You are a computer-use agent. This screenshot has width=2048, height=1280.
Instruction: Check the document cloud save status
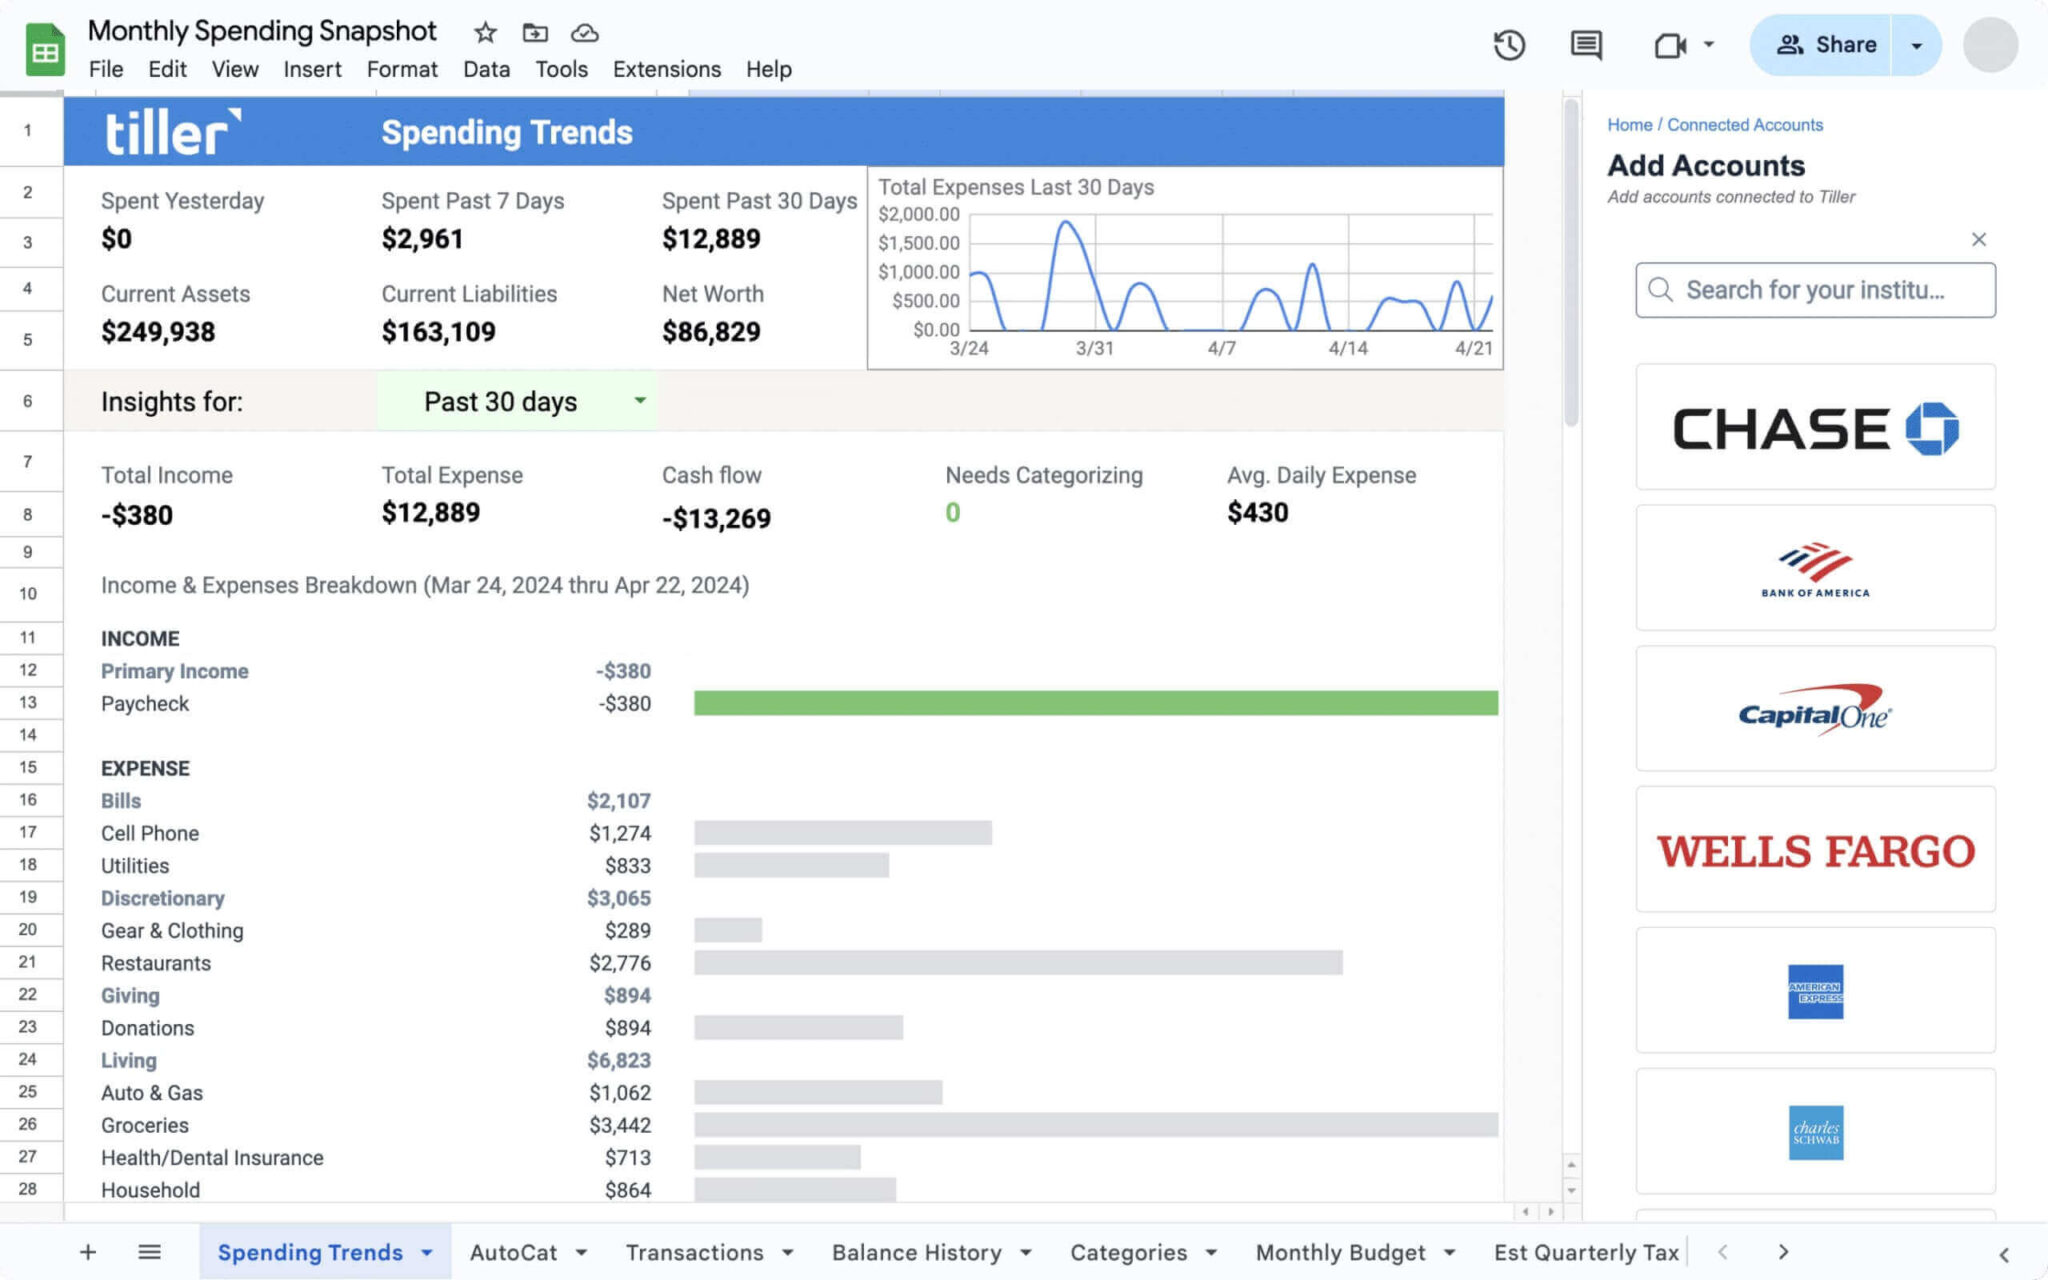(585, 32)
